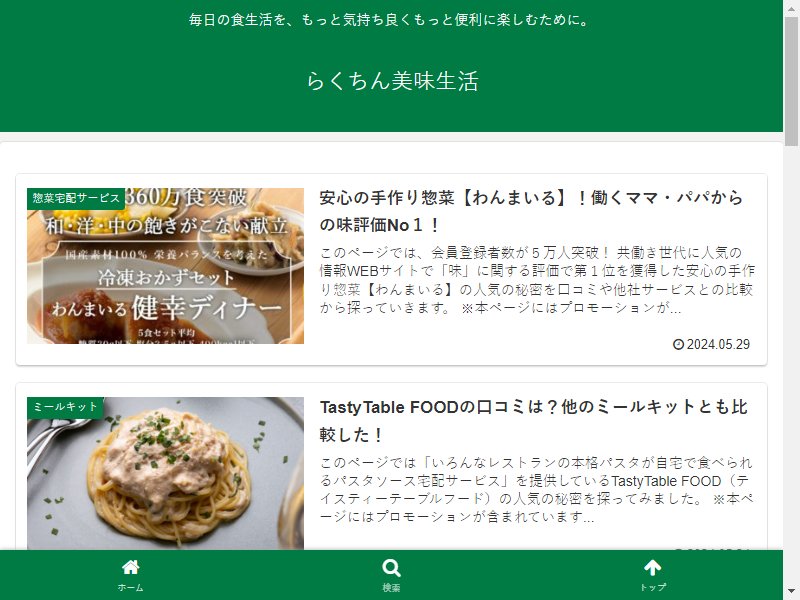
Task: Open search via magnifier icon
Action: click(x=391, y=568)
